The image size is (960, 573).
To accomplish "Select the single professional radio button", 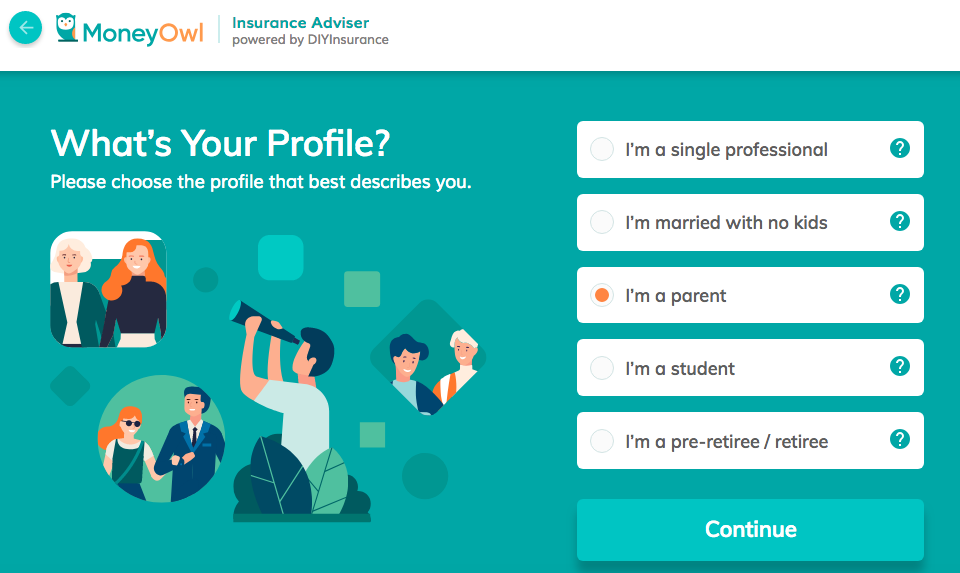I will tap(602, 150).
